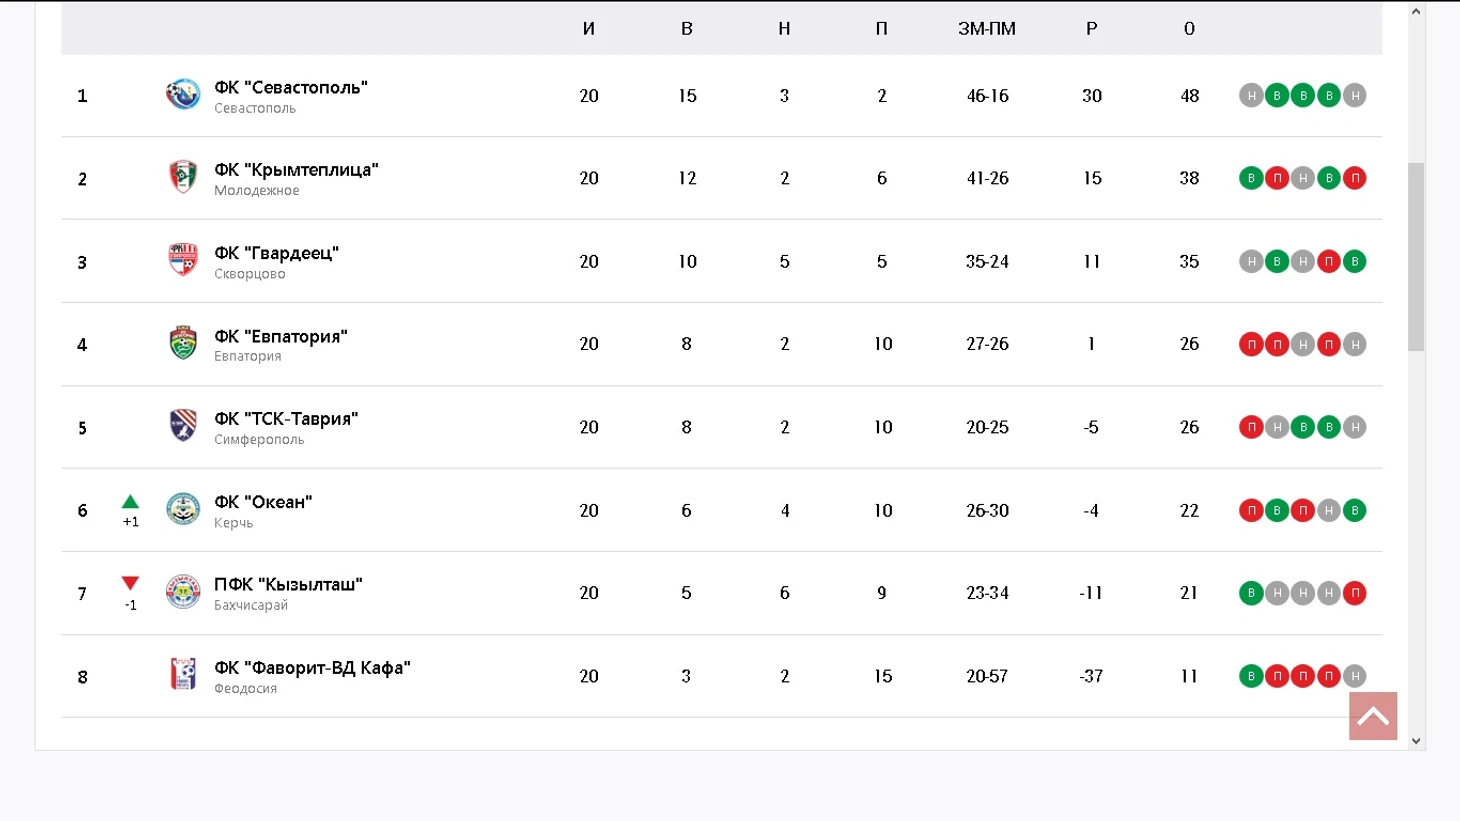Click Sevastopol's first gray Н form badge
Screen dimensions: 1460x821
(1251, 96)
